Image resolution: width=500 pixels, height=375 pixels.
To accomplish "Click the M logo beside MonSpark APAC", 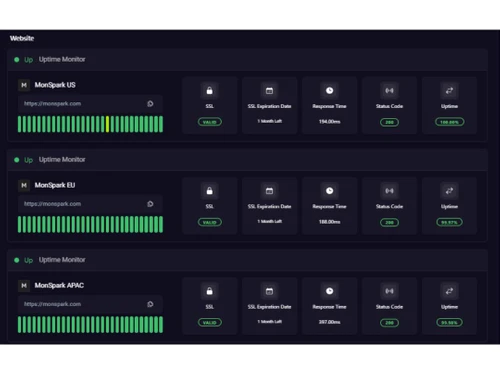I will (x=24, y=286).
